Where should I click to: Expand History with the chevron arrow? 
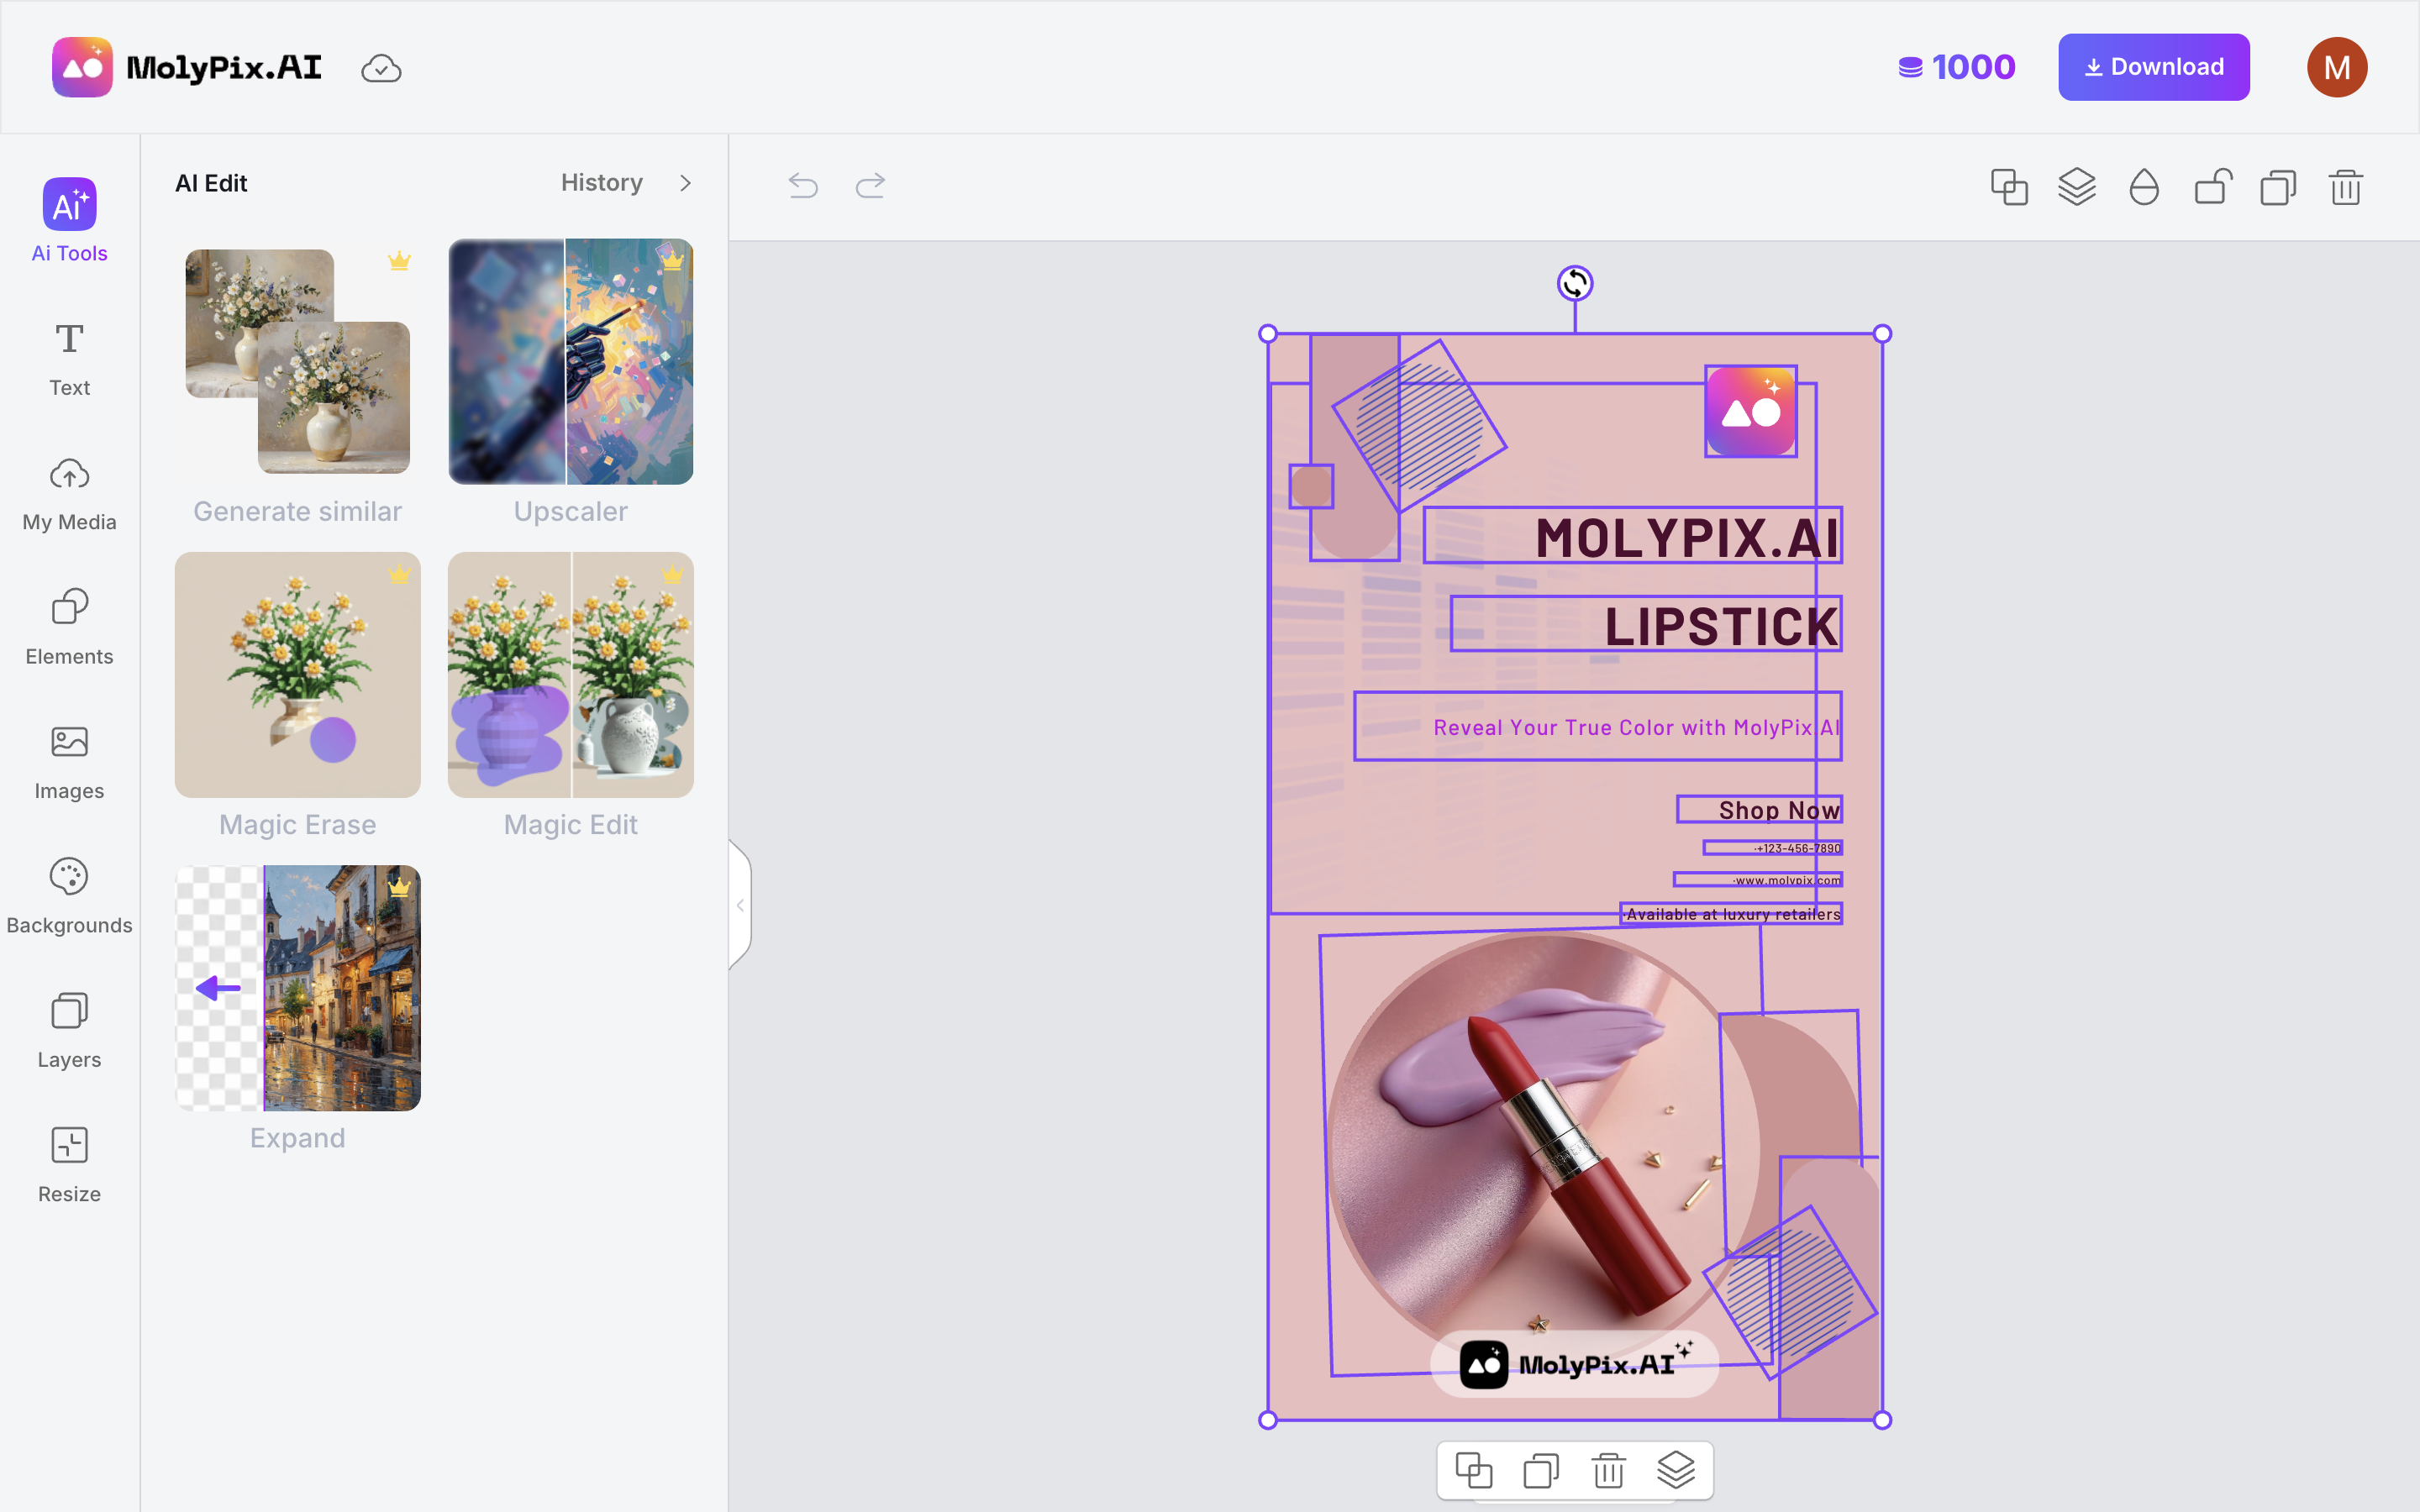pos(685,183)
